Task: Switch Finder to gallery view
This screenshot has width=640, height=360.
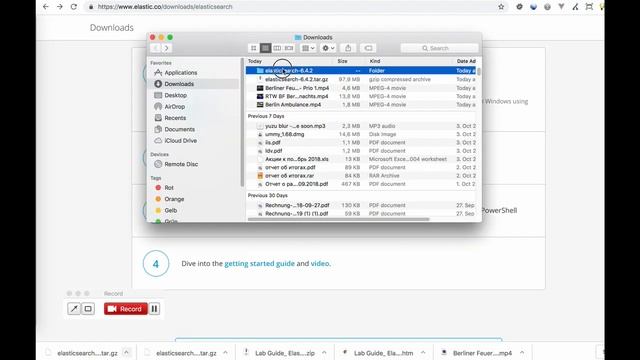Action: point(289,48)
